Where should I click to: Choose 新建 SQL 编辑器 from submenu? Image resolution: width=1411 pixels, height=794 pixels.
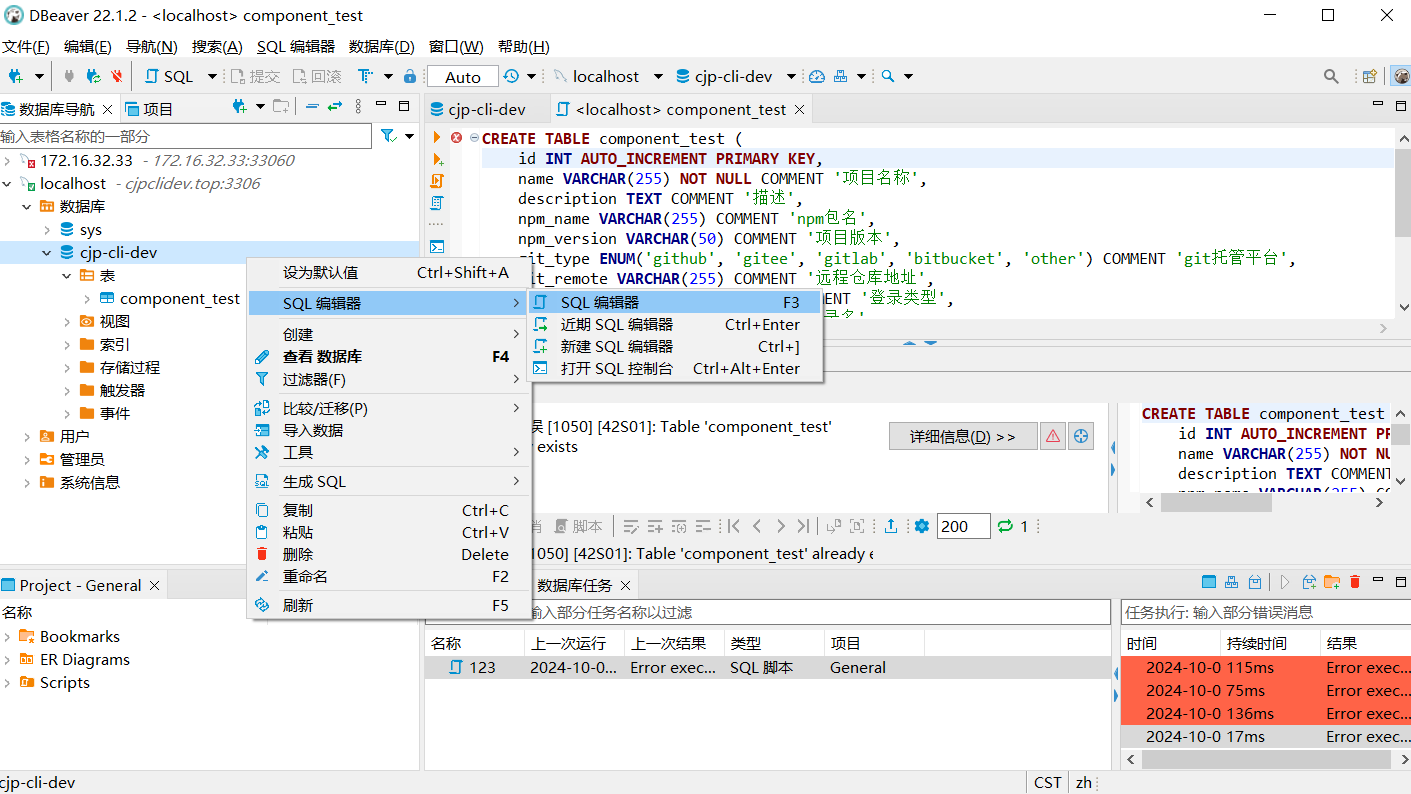pos(675,347)
